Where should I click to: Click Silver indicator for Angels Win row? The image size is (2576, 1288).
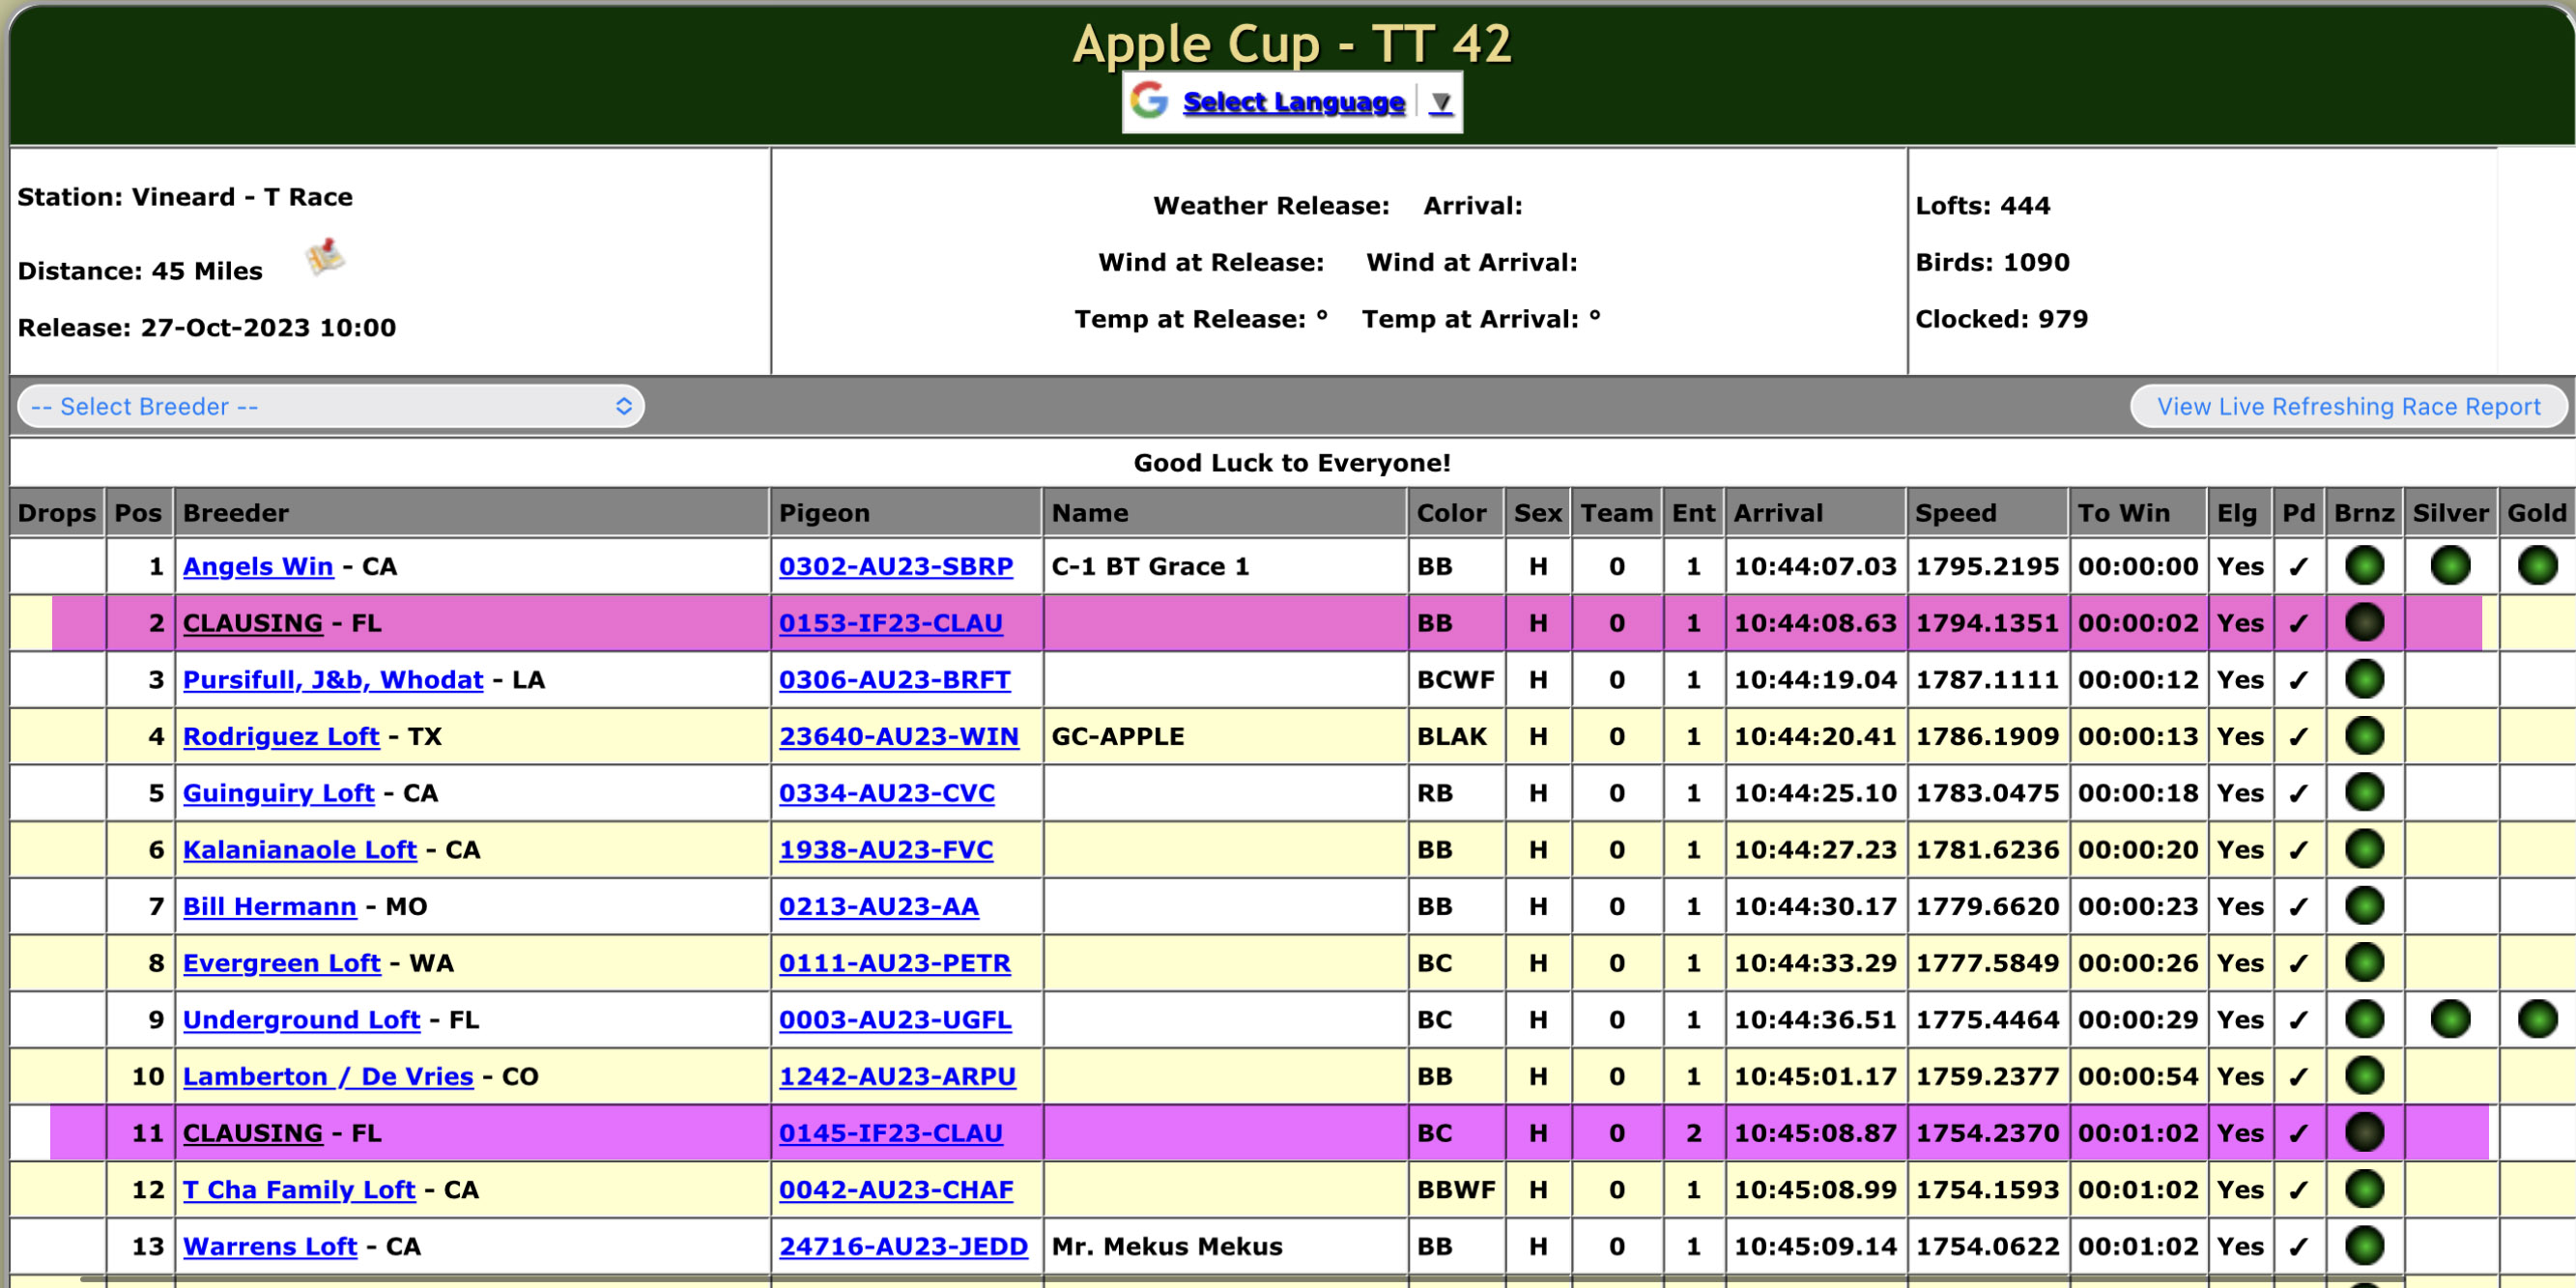point(2449,566)
